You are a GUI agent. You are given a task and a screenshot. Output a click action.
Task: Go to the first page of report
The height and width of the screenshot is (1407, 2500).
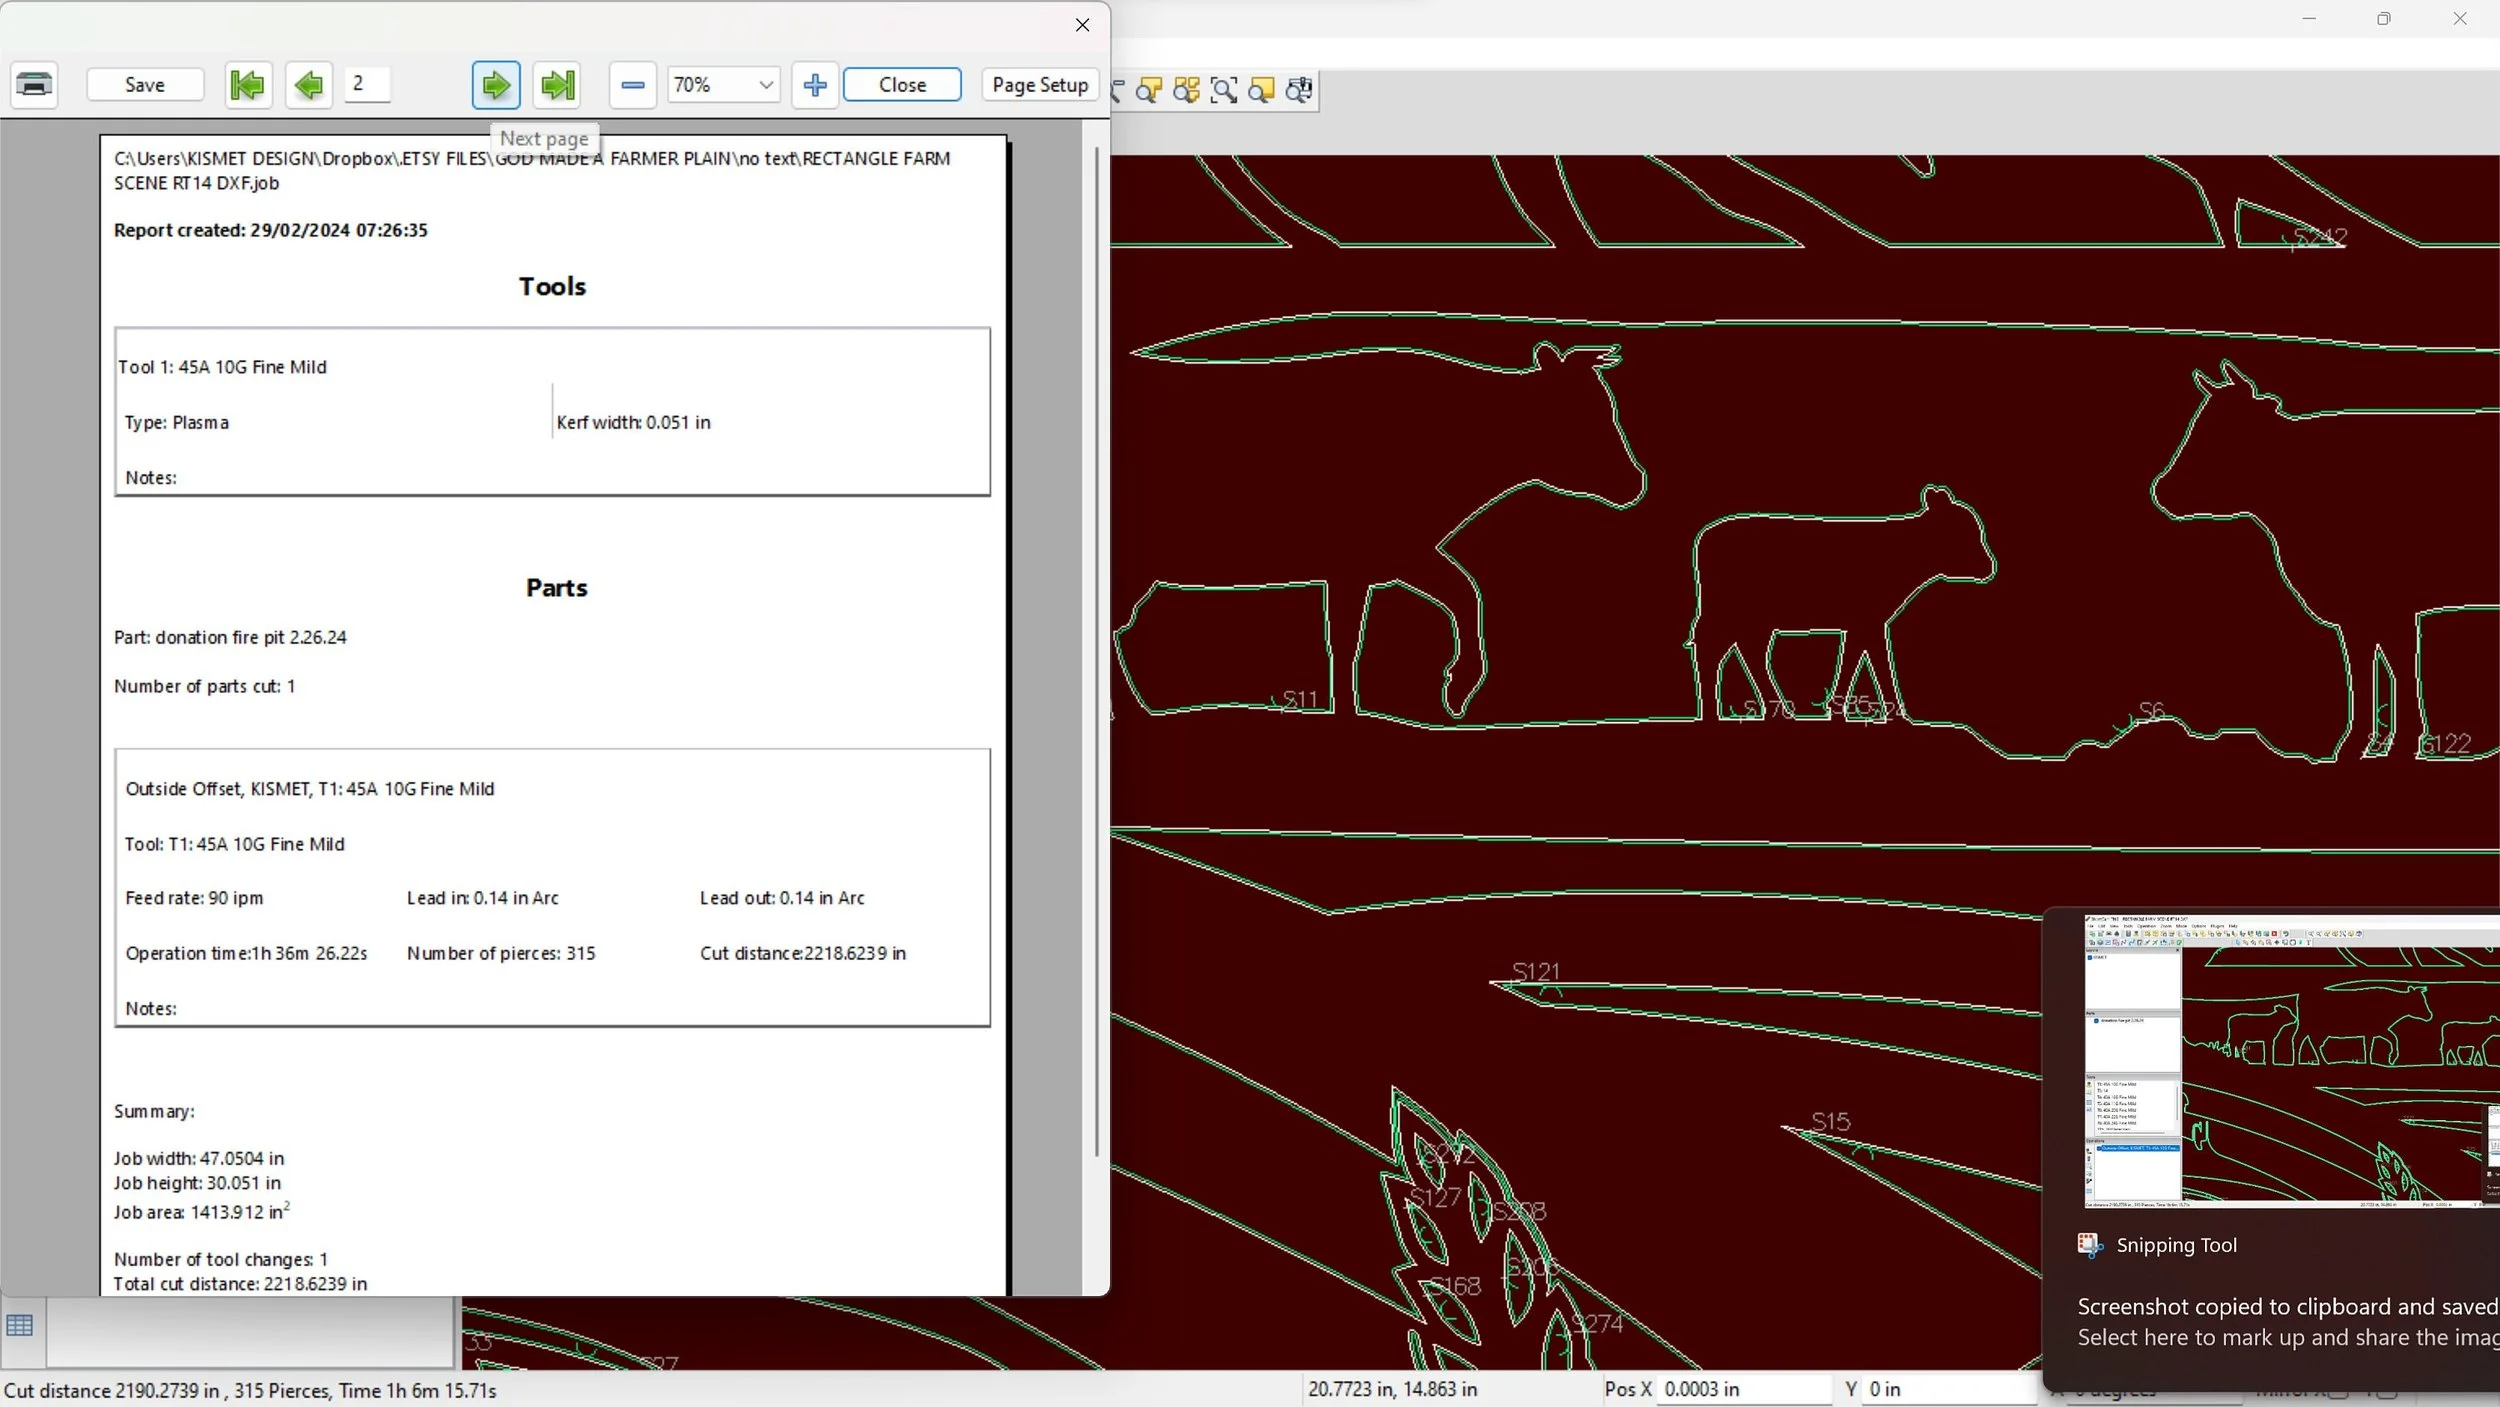(247, 85)
